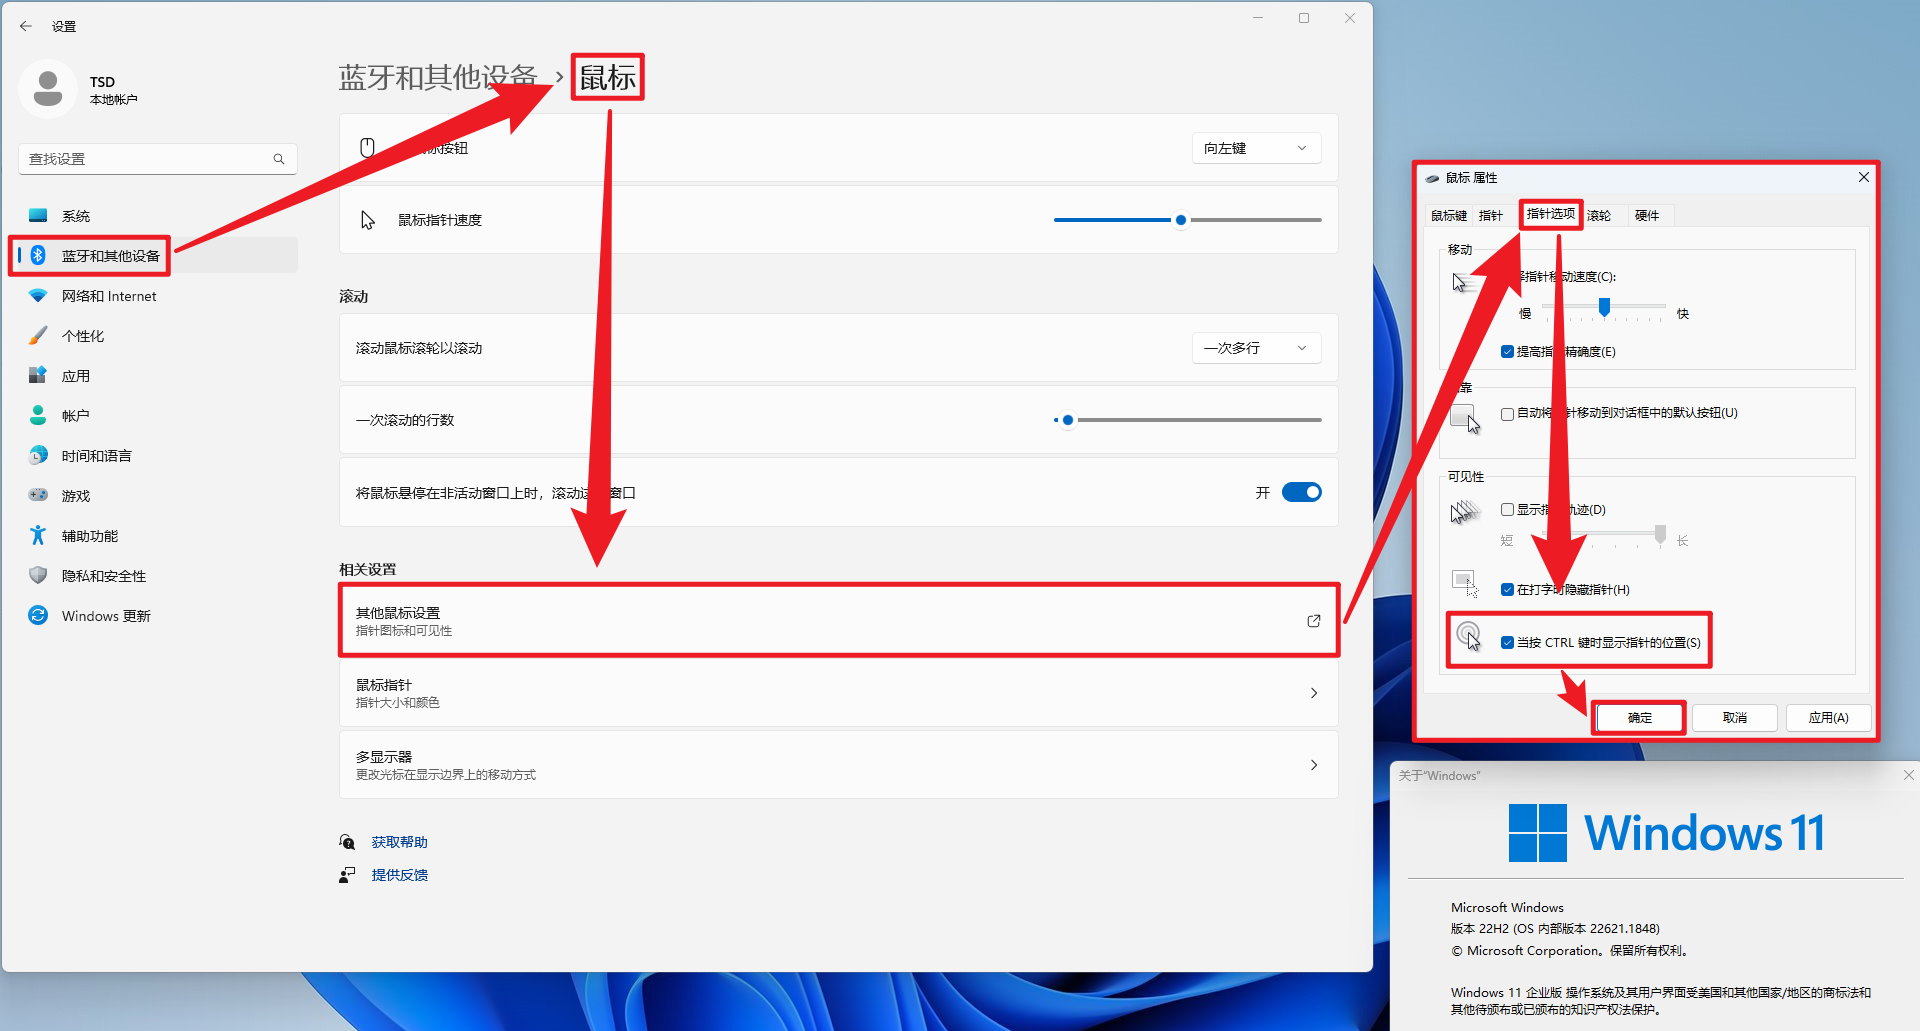Screen dimensions: 1920x1031
Task: Check 自动将指针移动到默认按钮(U) checkbox
Action: 1507,414
